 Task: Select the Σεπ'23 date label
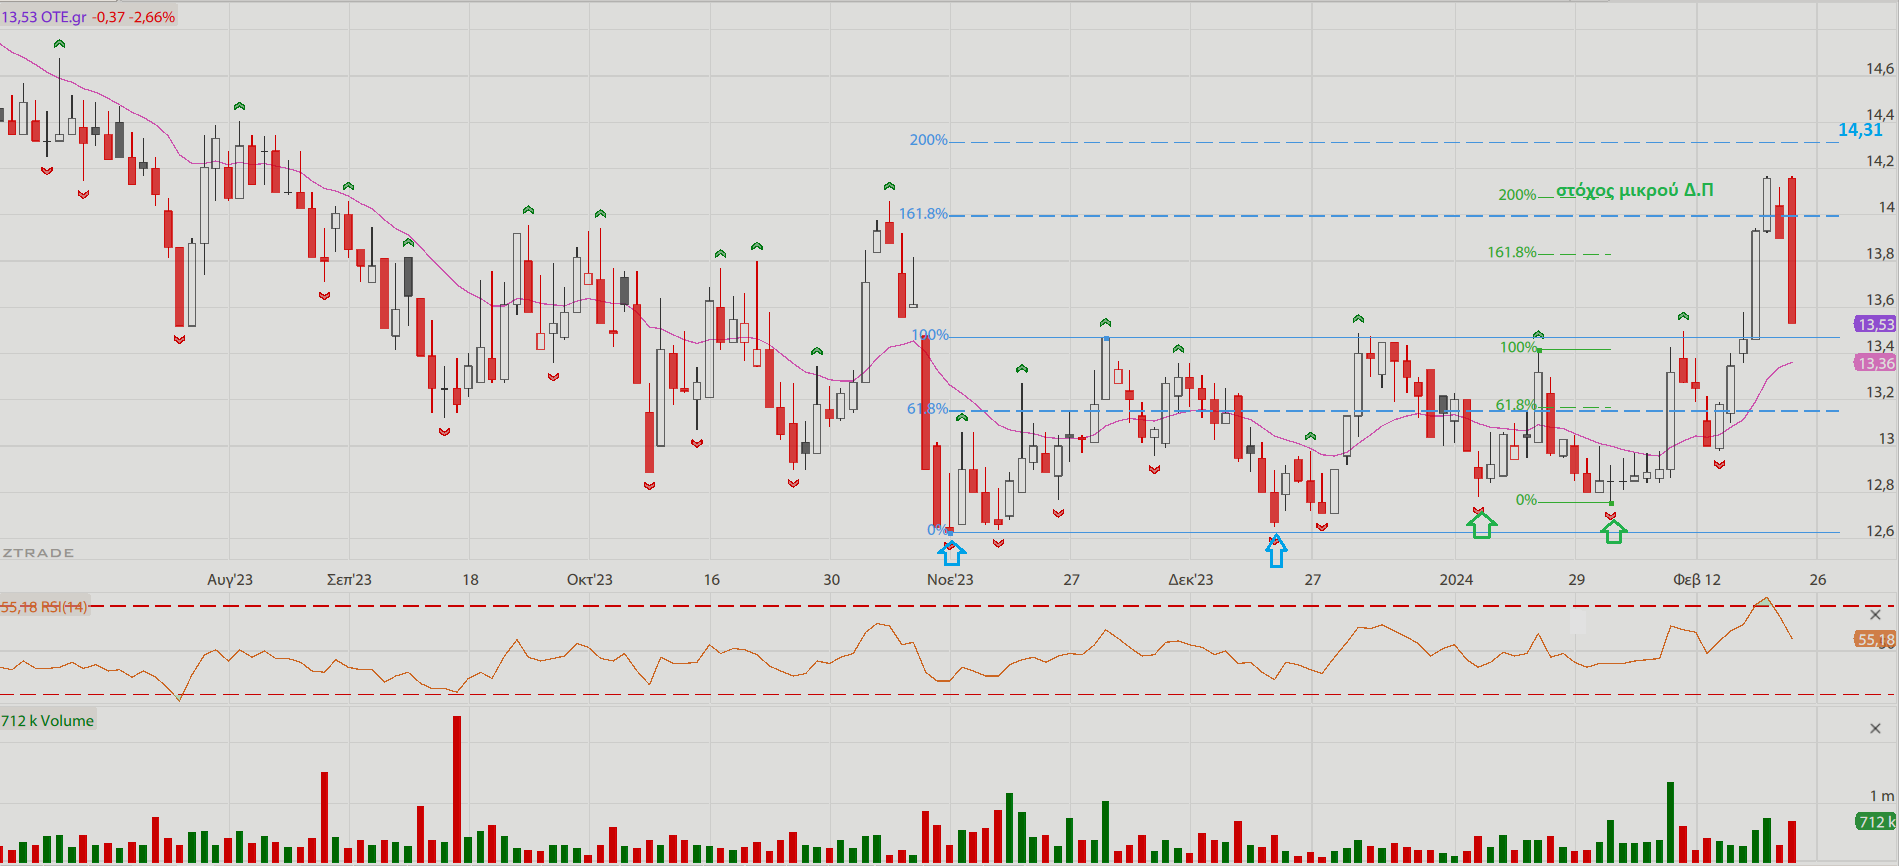coord(349,580)
